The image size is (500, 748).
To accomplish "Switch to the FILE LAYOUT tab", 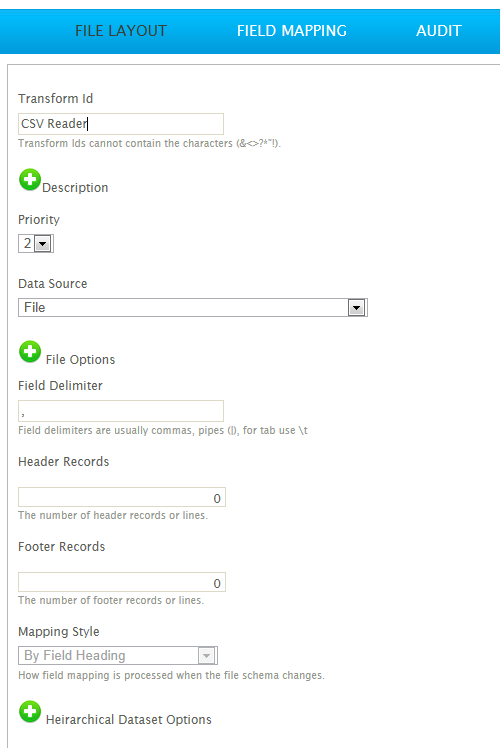I will 121,31.
